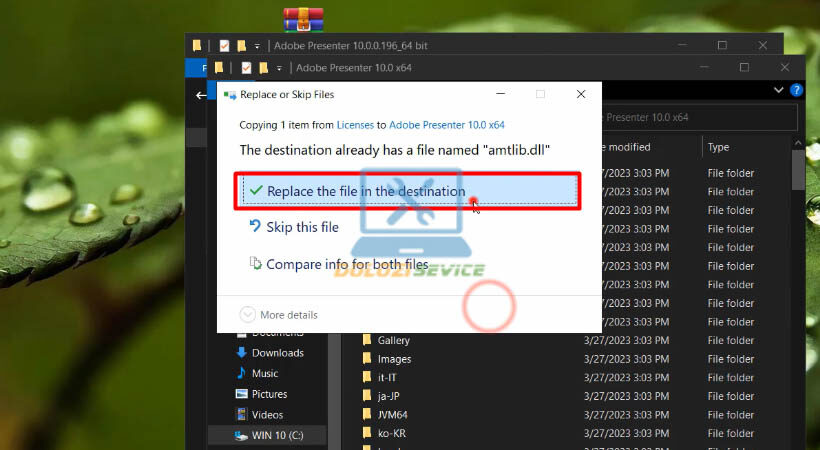The height and width of the screenshot is (450, 820).
Task: Expand the ribbon chevron beside help icon
Action: pos(779,90)
